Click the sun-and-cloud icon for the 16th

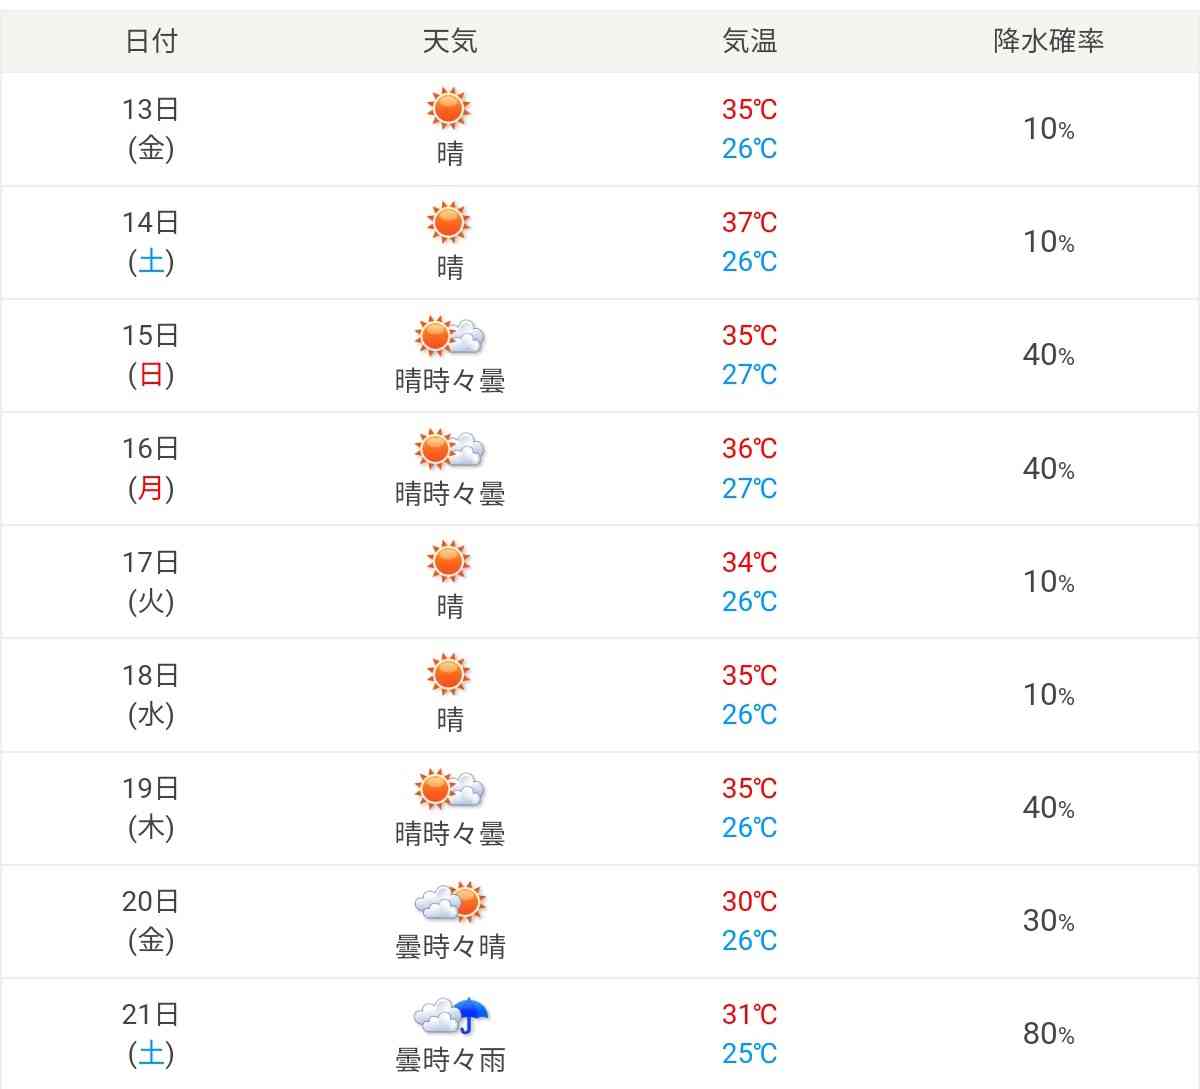click(449, 449)
